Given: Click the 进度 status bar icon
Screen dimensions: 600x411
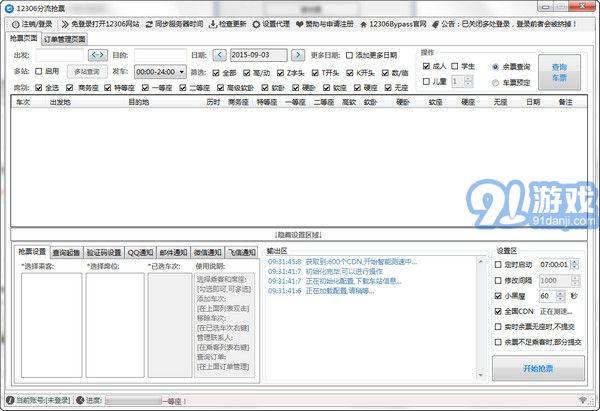Looking at the screenshot, I should (80, 400).
